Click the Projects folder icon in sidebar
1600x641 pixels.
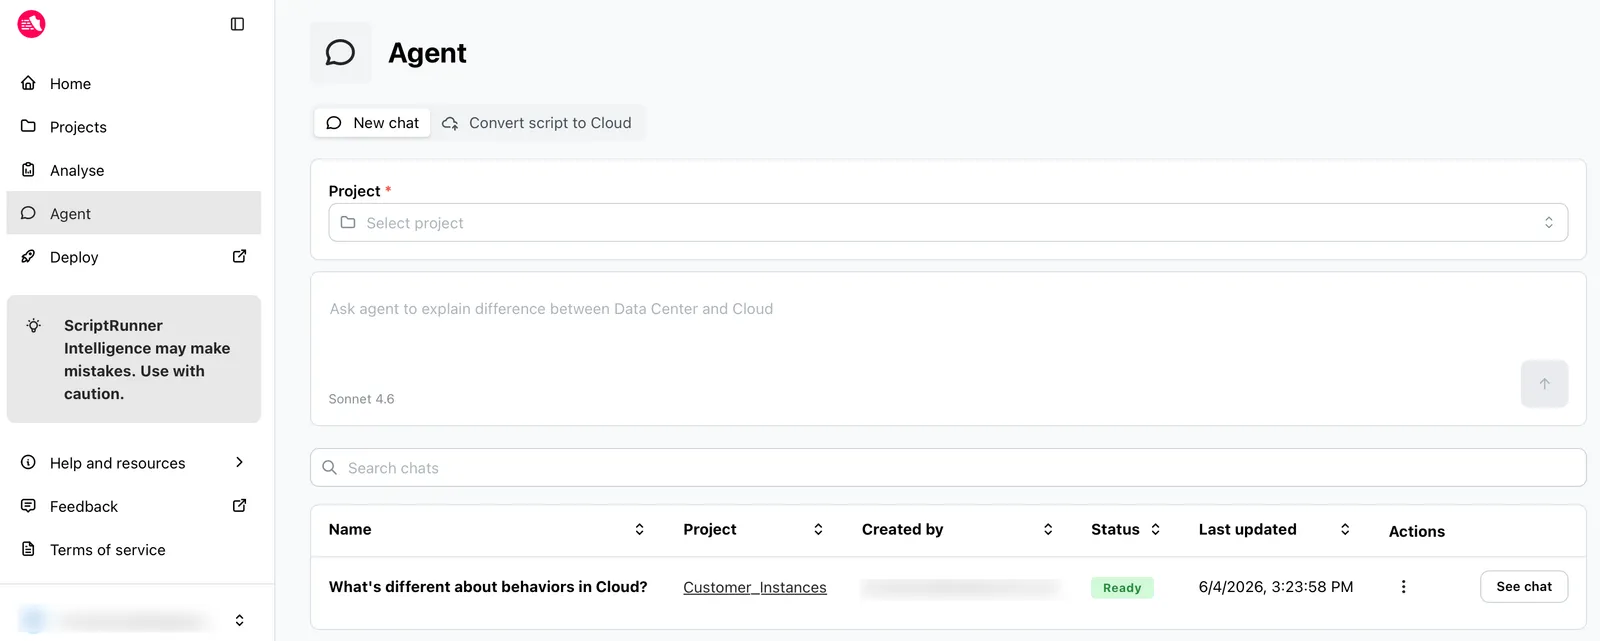(28, 126)
